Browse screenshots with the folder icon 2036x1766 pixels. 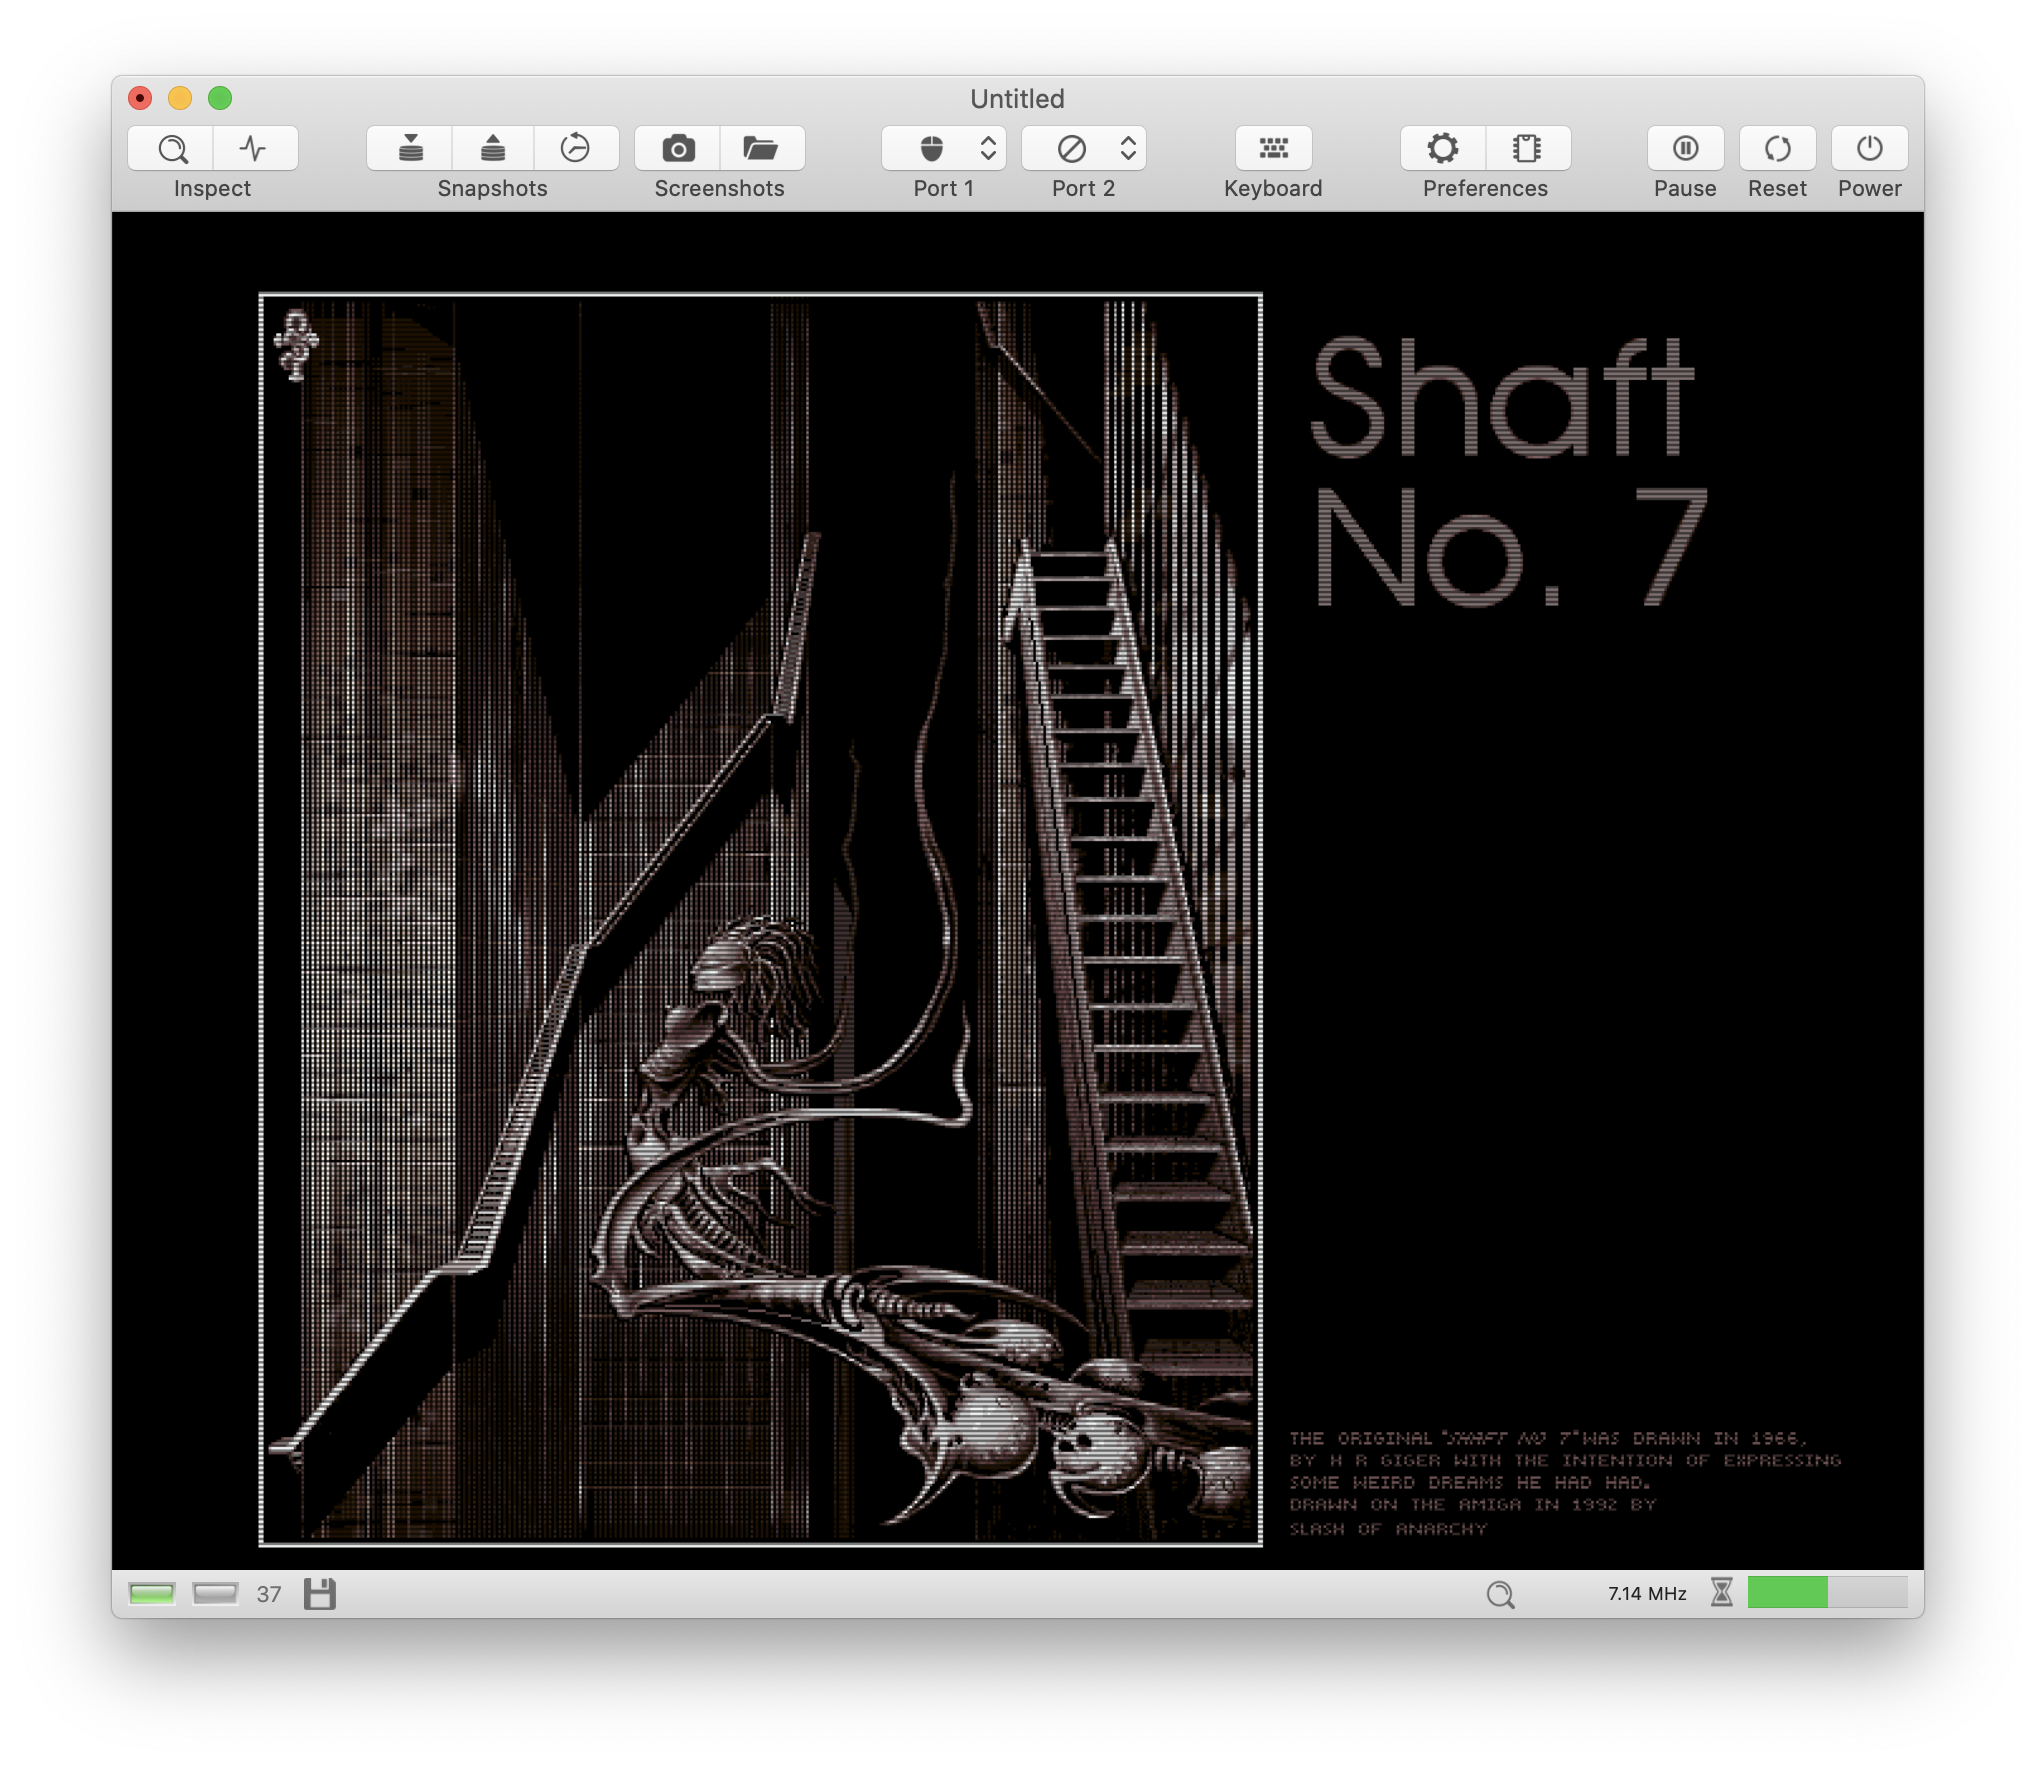[762, 148]
